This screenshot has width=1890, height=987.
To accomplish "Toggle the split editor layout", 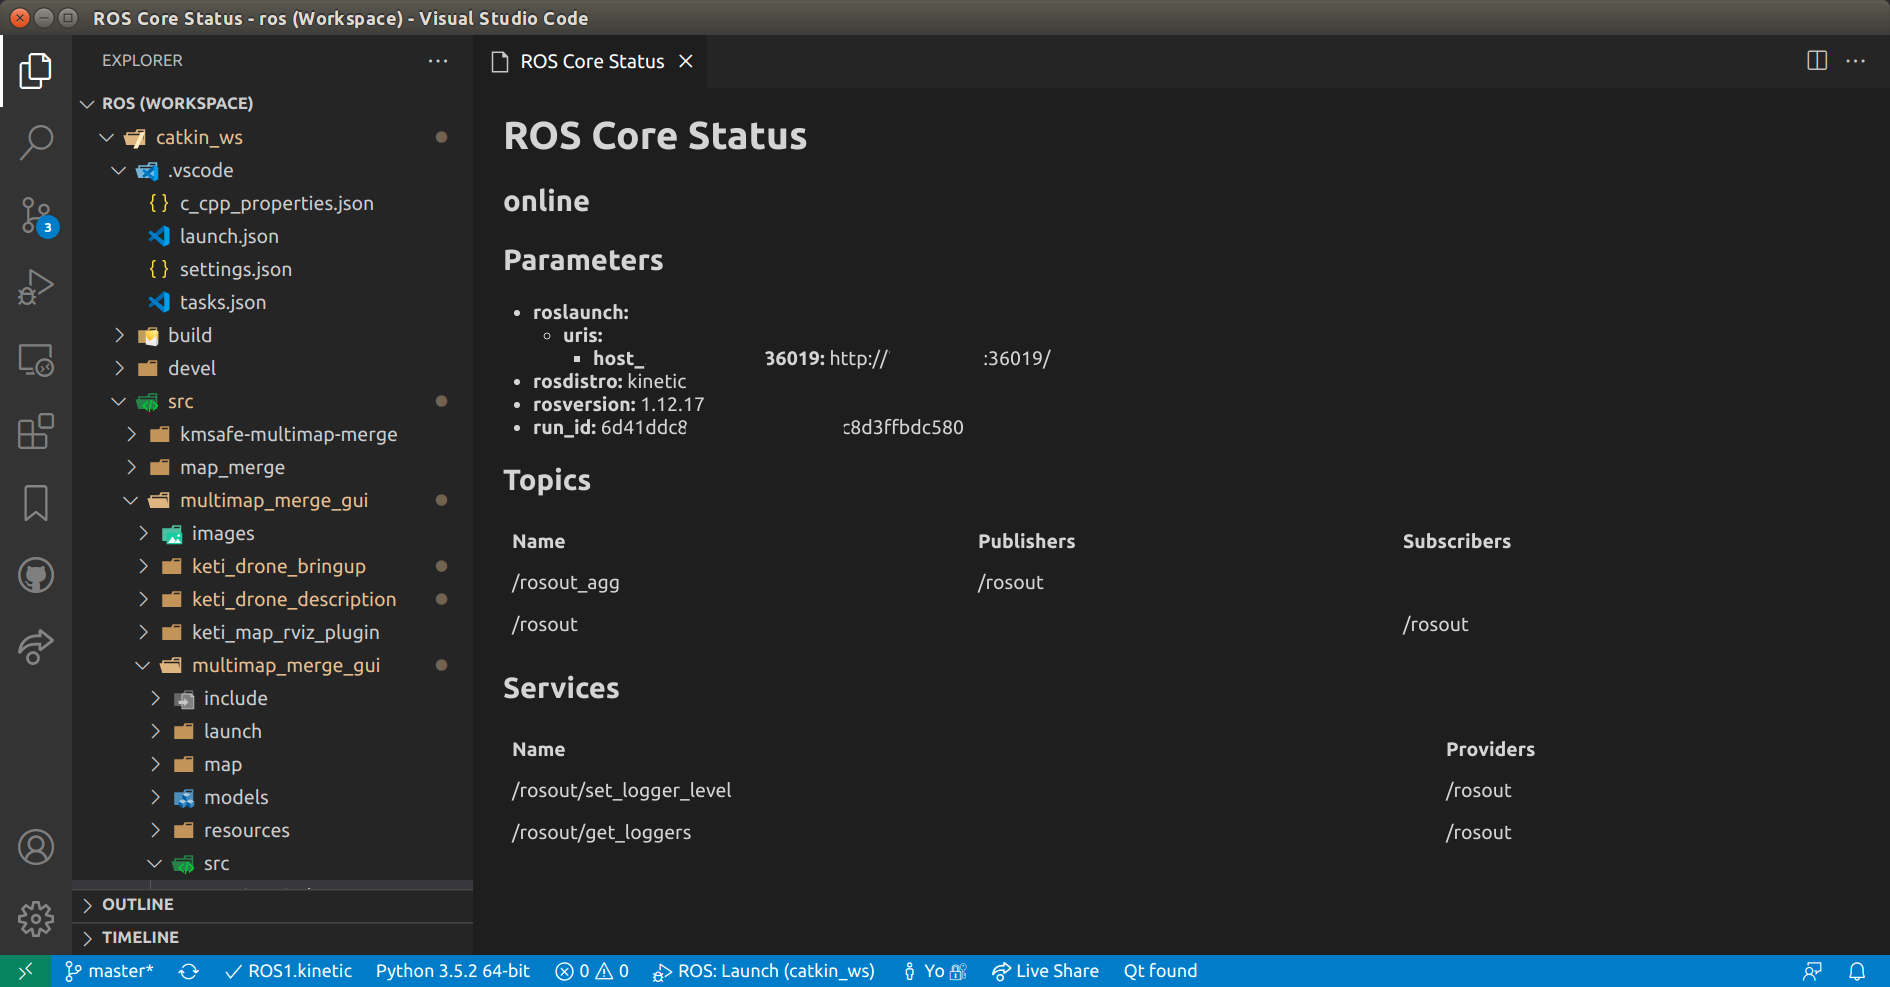I will click(1815, 61).
